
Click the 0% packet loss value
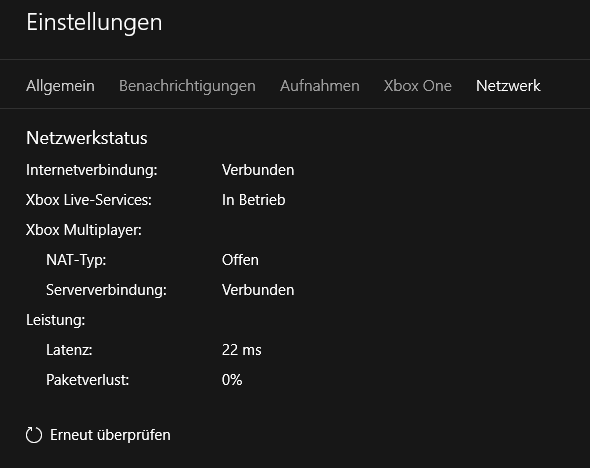coord(232,380)
